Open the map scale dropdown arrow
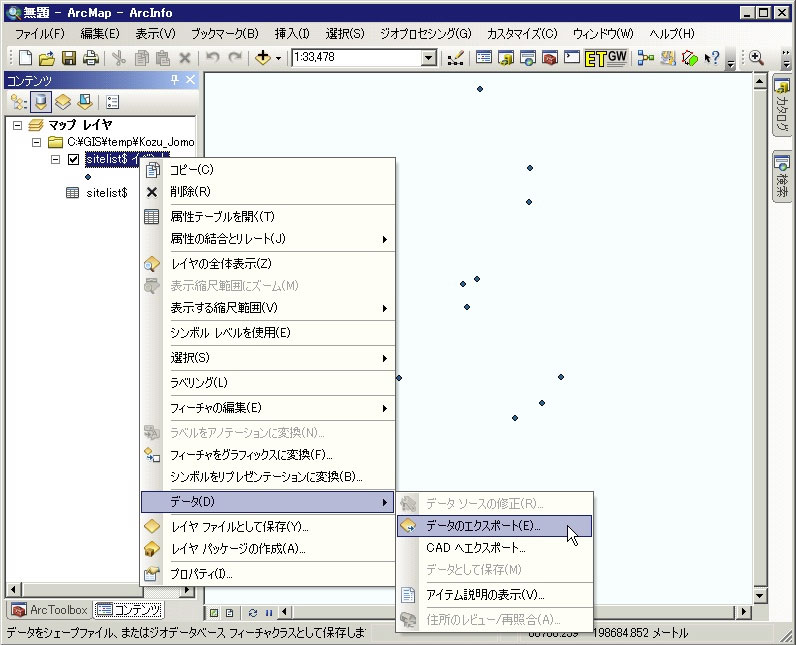Image resolution: width=796 pixels, height=645 pixels. (428, 58)
